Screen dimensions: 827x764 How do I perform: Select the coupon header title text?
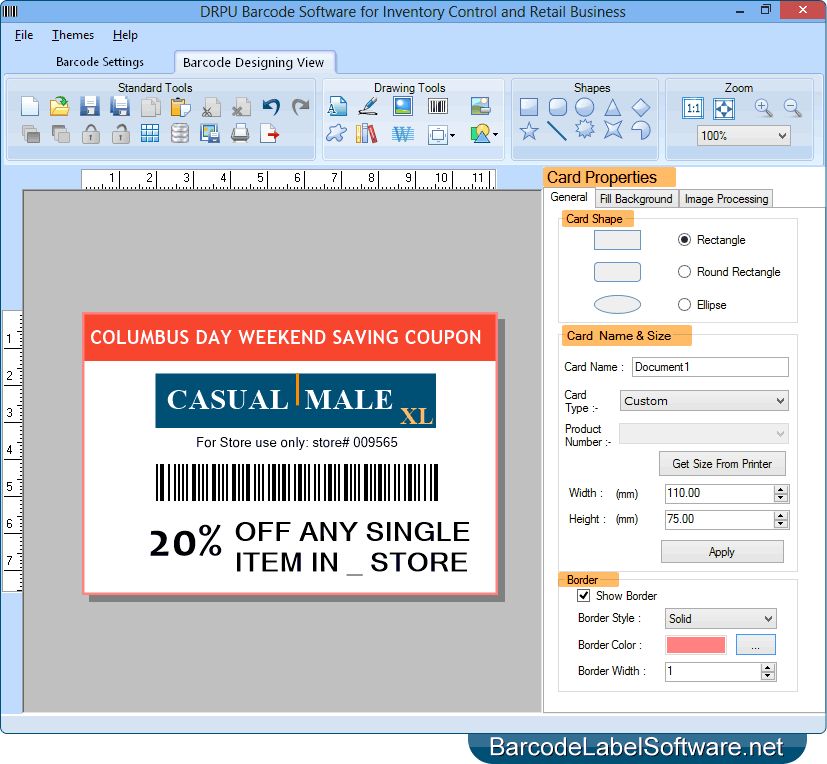[x=286, y=337]
